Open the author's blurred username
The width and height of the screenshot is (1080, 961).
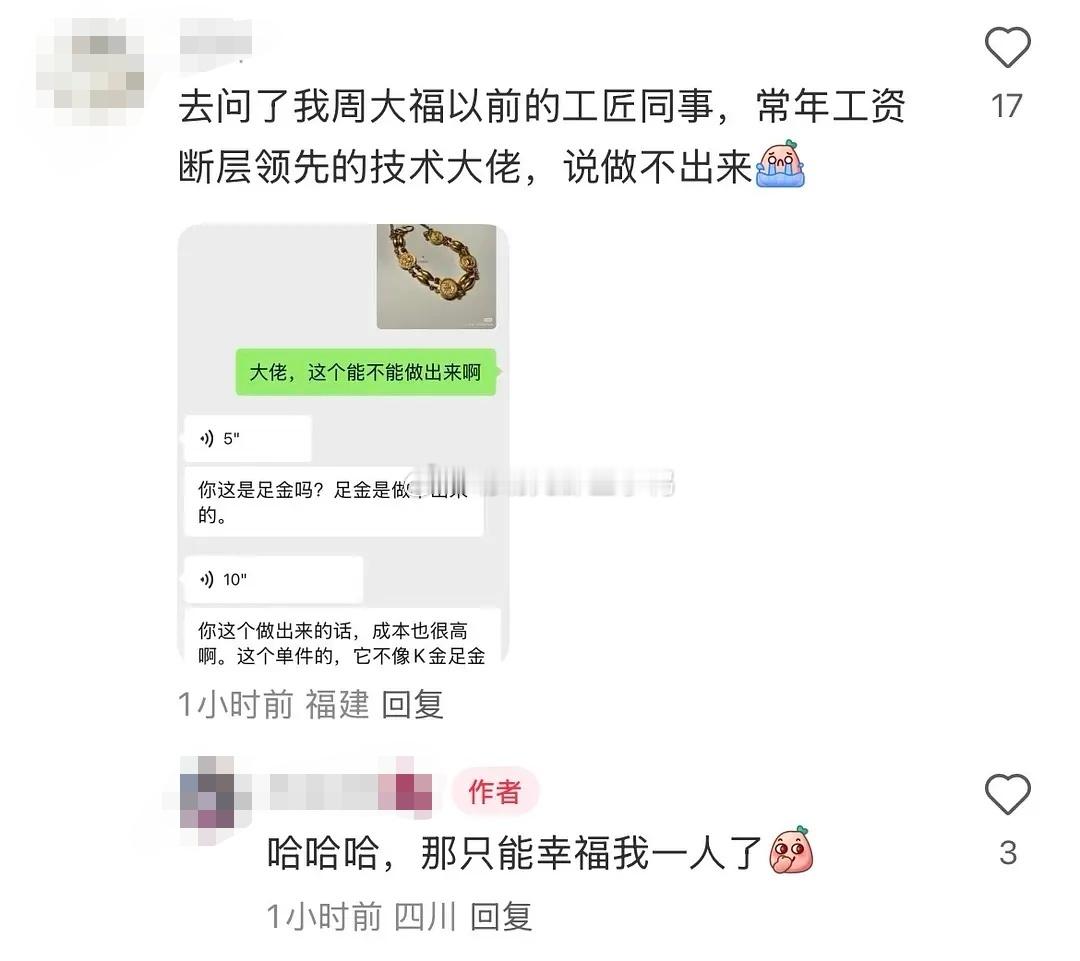coord(350,792)
